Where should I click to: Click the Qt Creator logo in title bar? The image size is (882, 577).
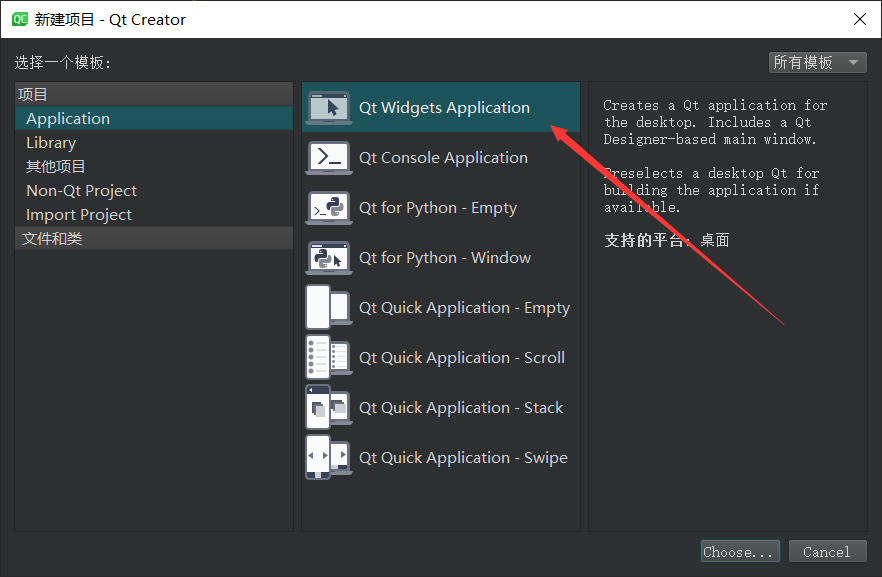tap(20, 20)
